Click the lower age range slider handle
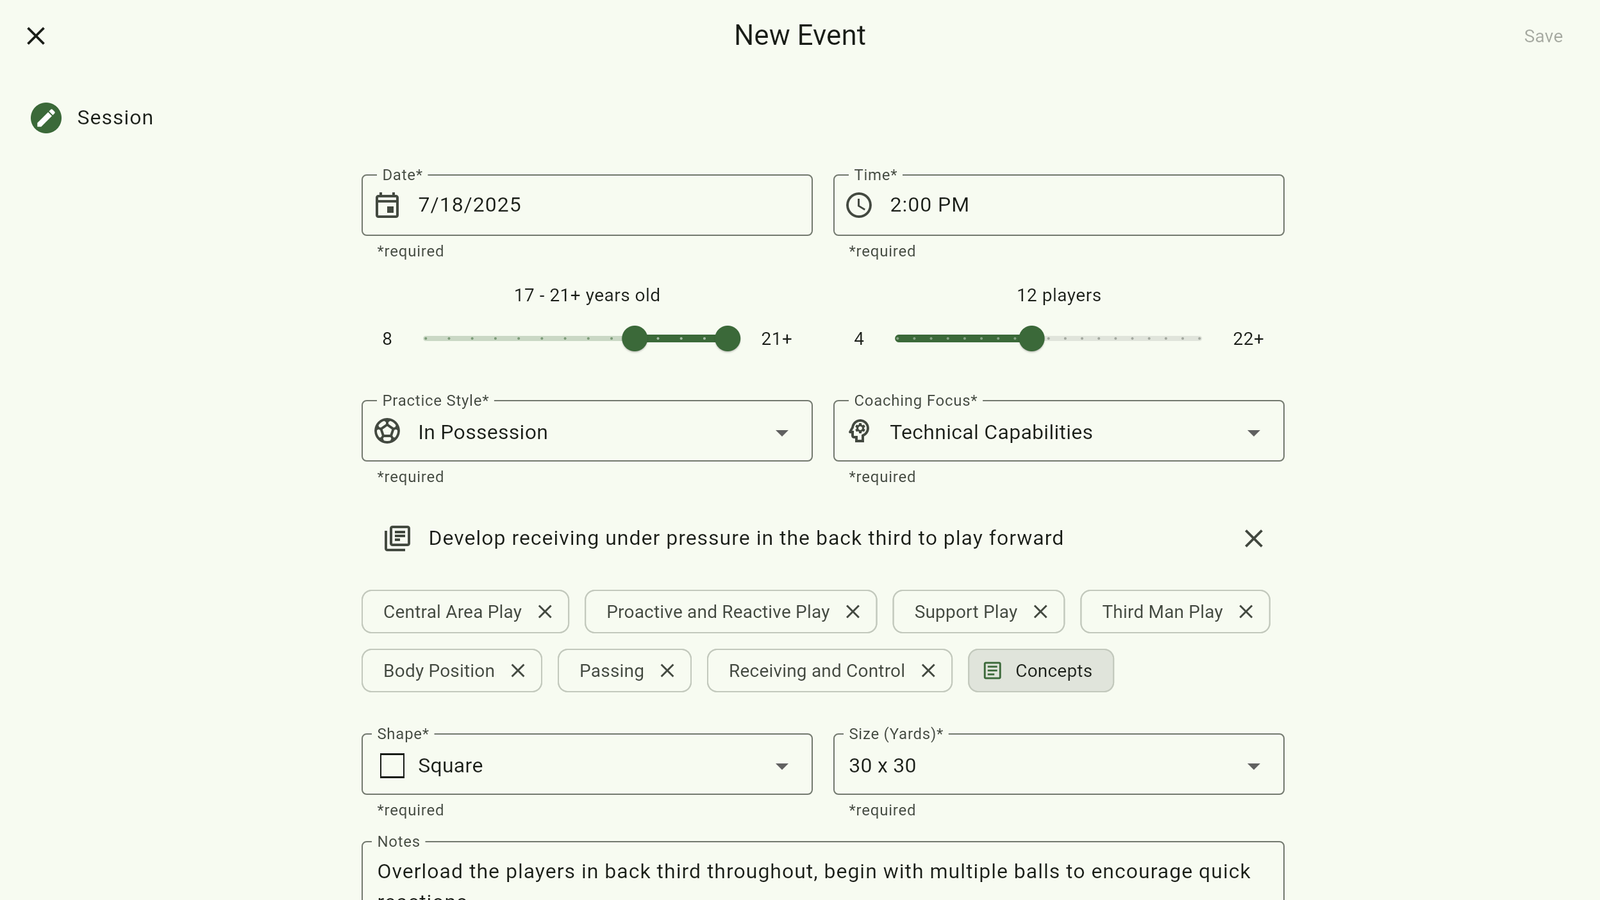 [x=635, y=339]
